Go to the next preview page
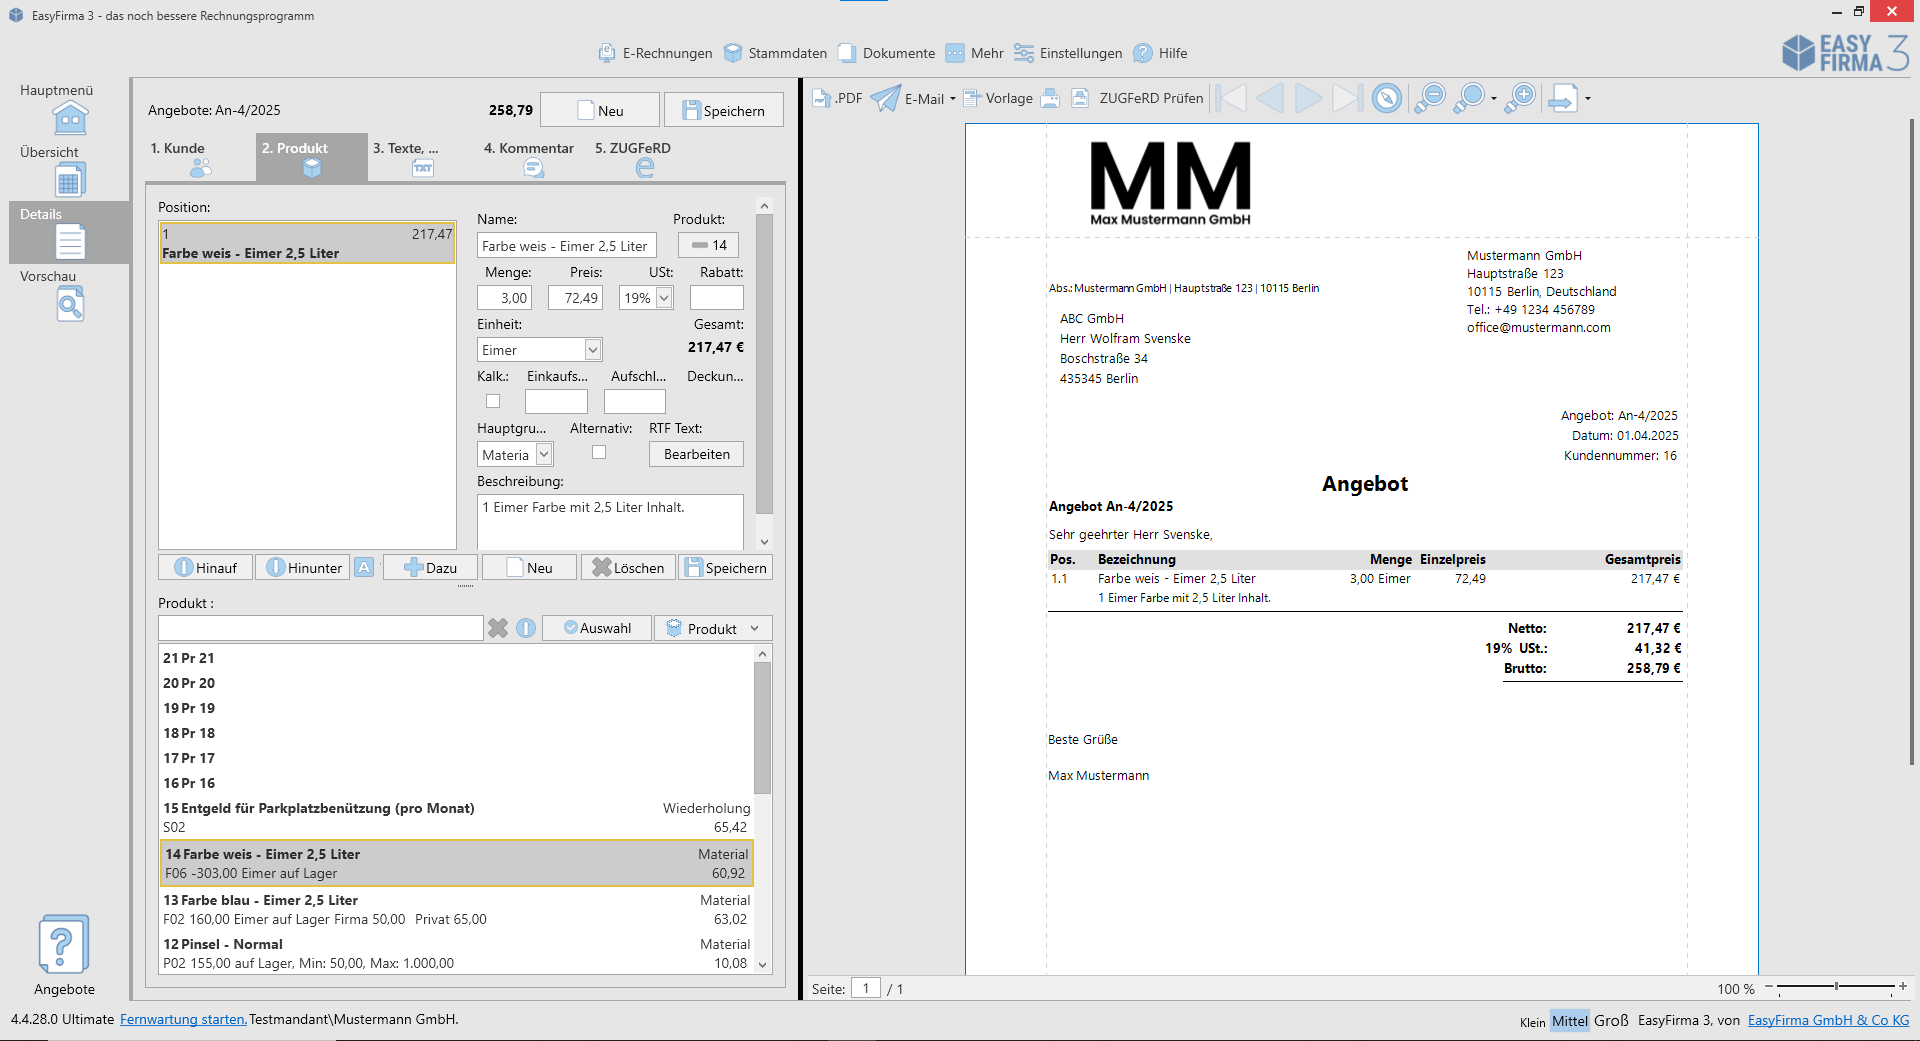Screen dimensions: 1920x1041 [x=1308, y=98]
